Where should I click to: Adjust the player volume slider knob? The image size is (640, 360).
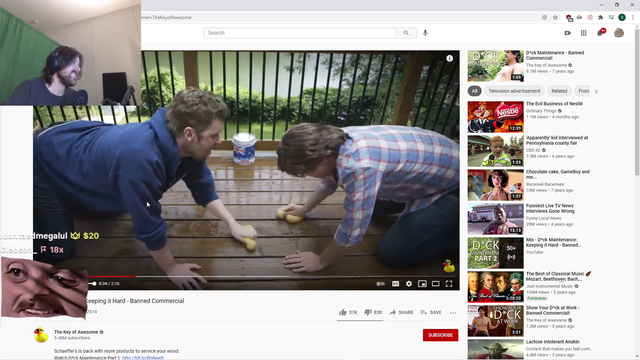[x=94, y=284]
